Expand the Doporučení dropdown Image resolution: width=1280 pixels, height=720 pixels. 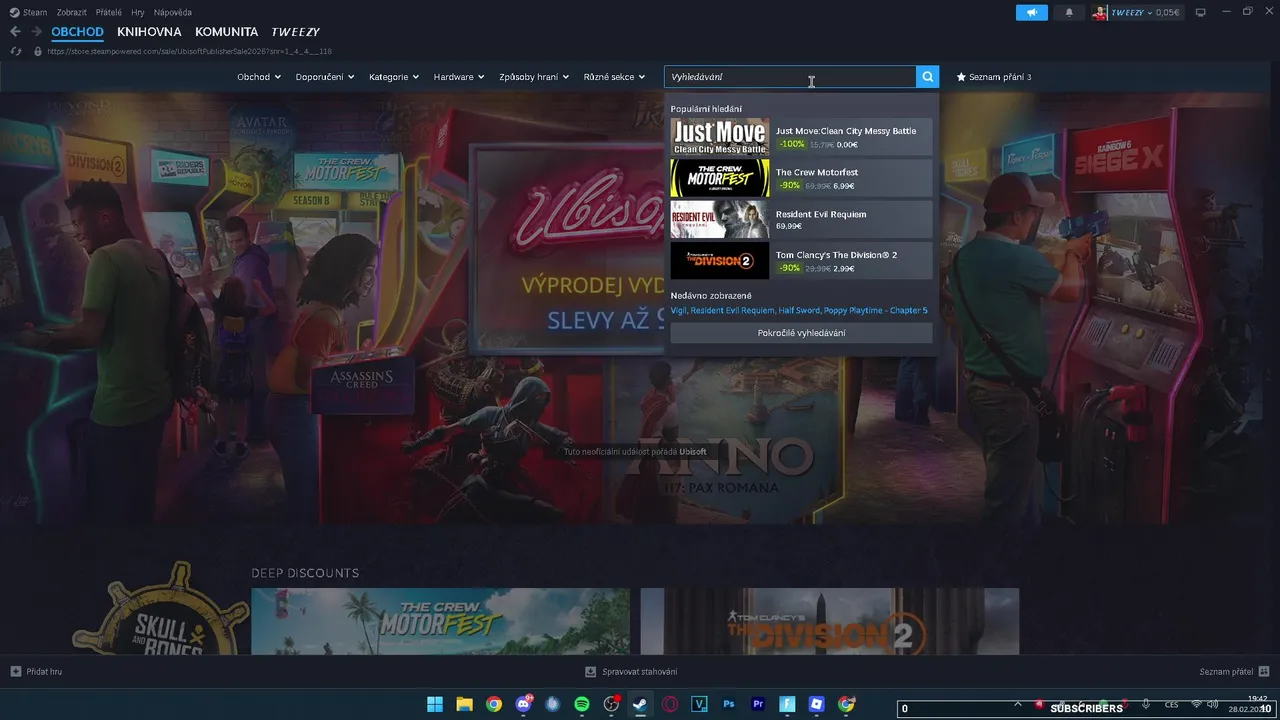325,77
